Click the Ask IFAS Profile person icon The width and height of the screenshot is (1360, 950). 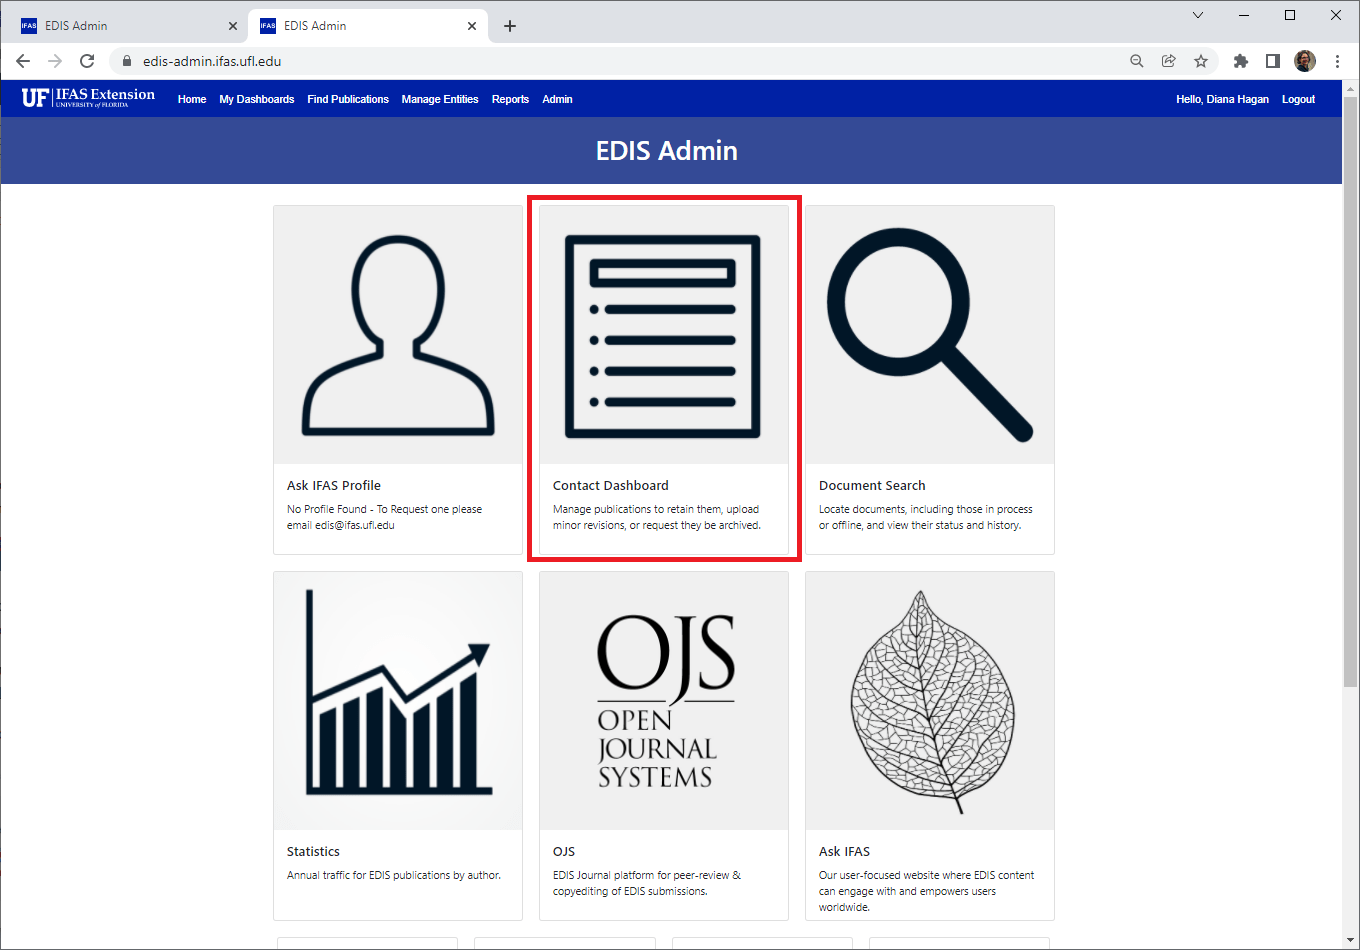click(398, 336)
